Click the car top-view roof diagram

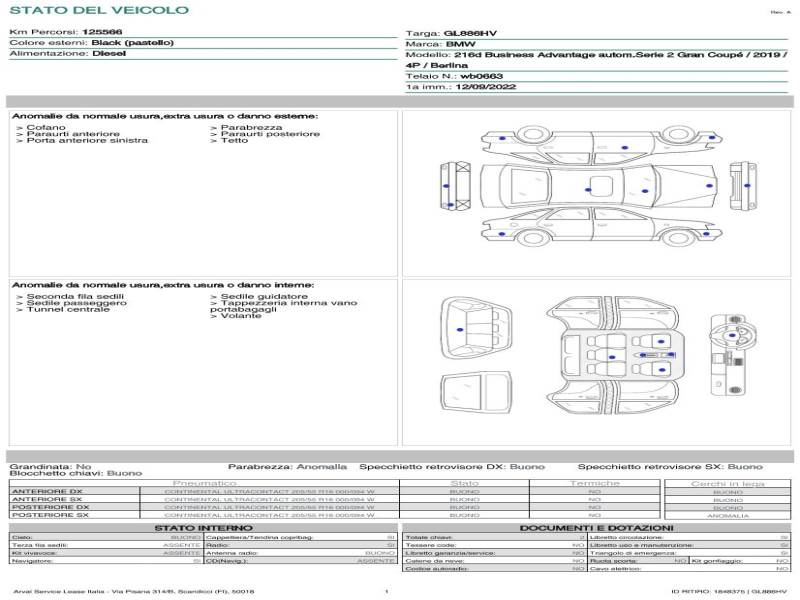[x=599, y=187]
